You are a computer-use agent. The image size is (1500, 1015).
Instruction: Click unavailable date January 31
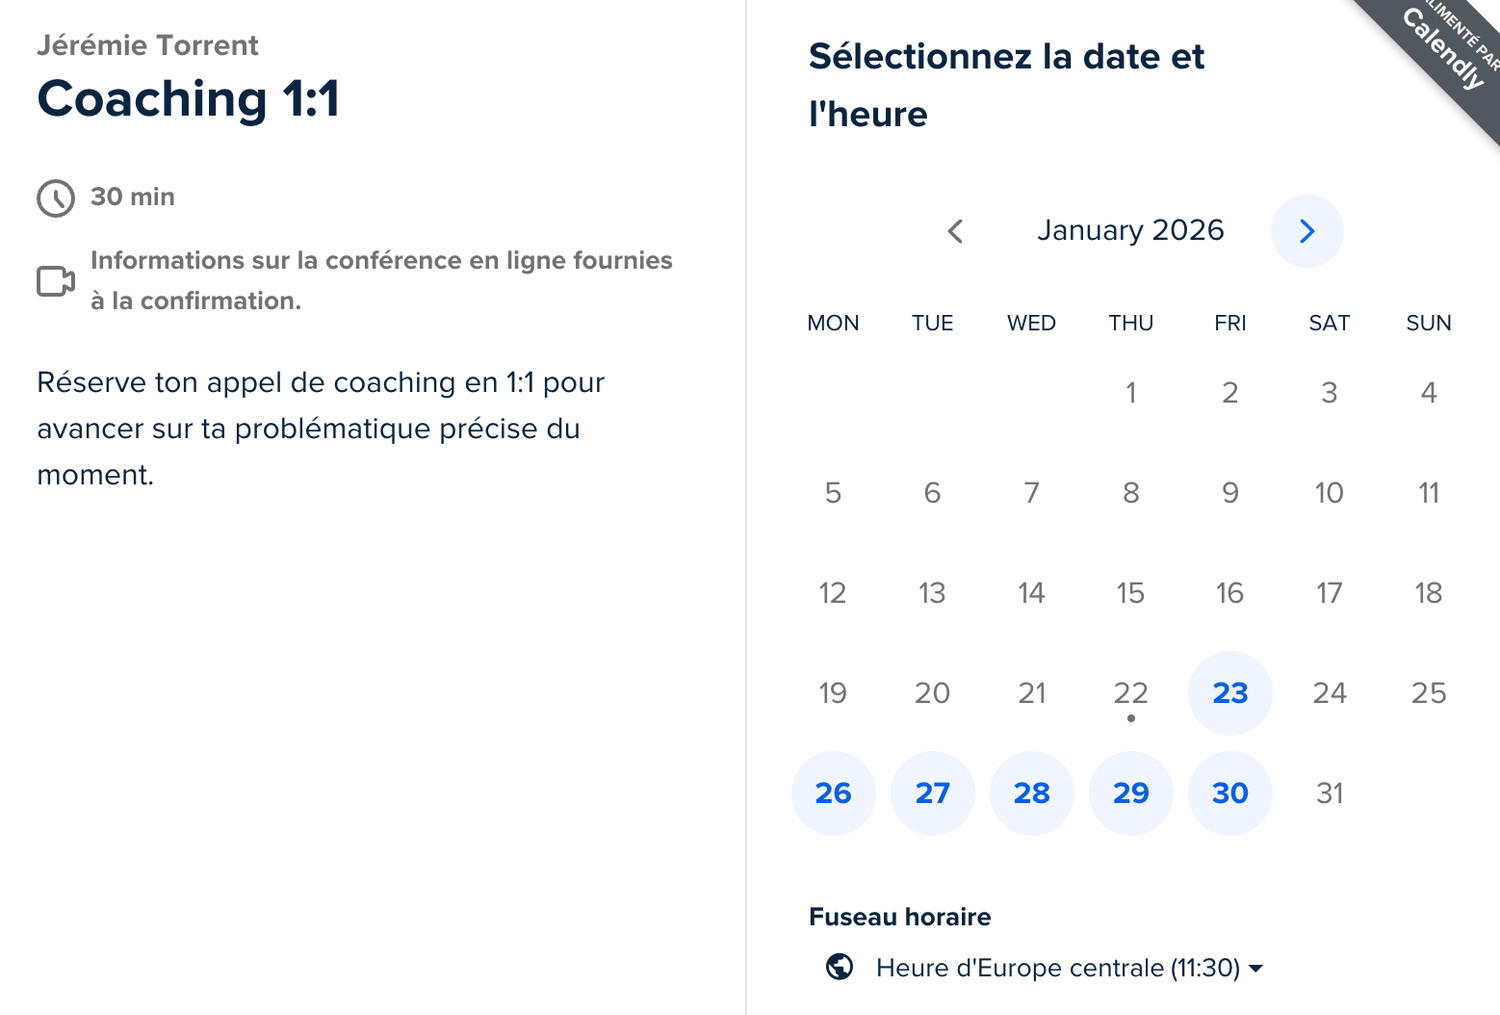click(1329, 793)
